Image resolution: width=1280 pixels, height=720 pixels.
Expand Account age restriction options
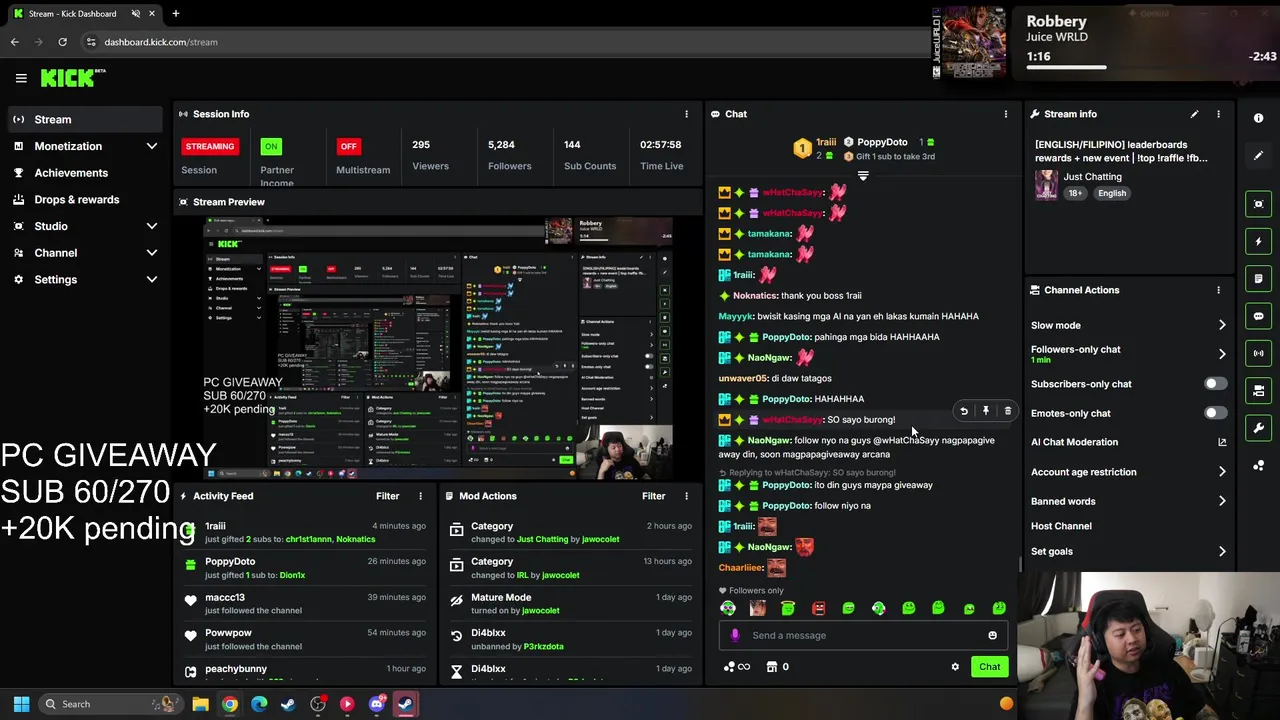point(1222,472)
